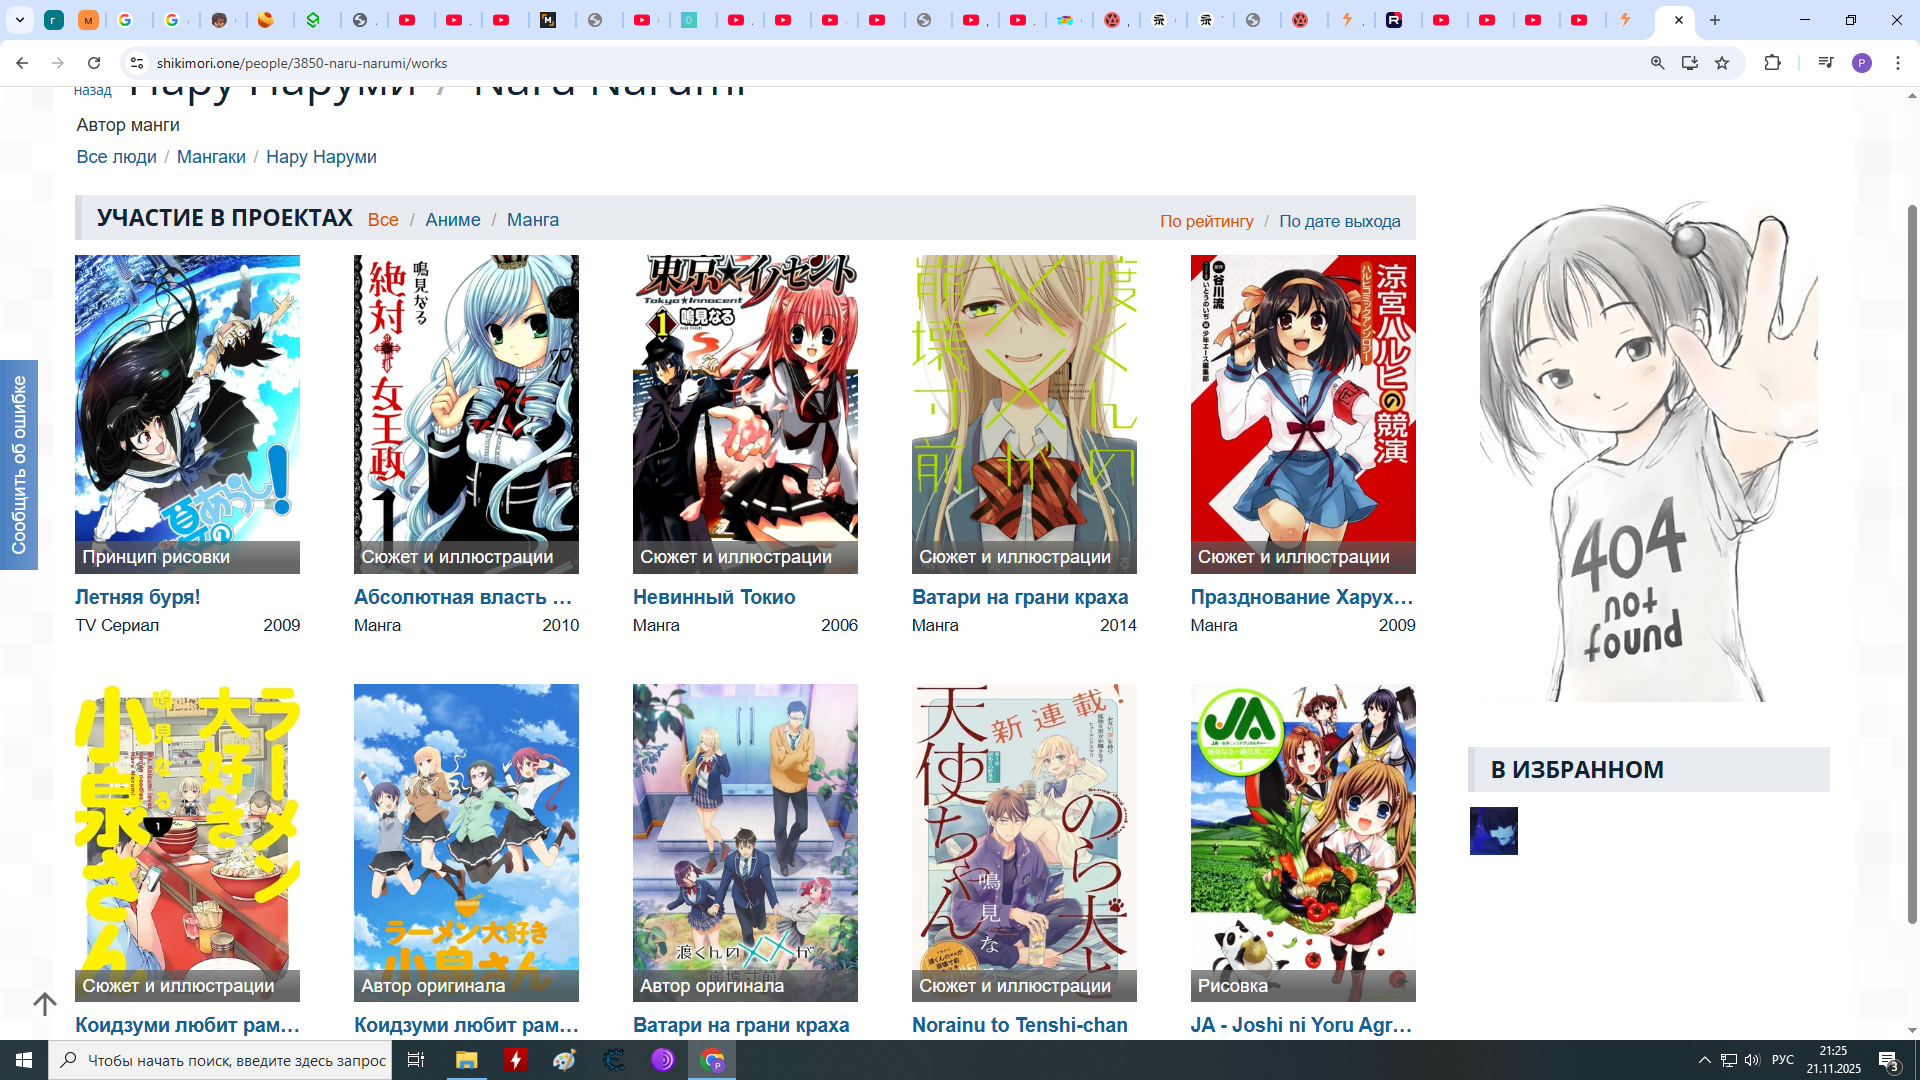
Task: Click the bookmark star icon
Action: tap(1722, 63)
